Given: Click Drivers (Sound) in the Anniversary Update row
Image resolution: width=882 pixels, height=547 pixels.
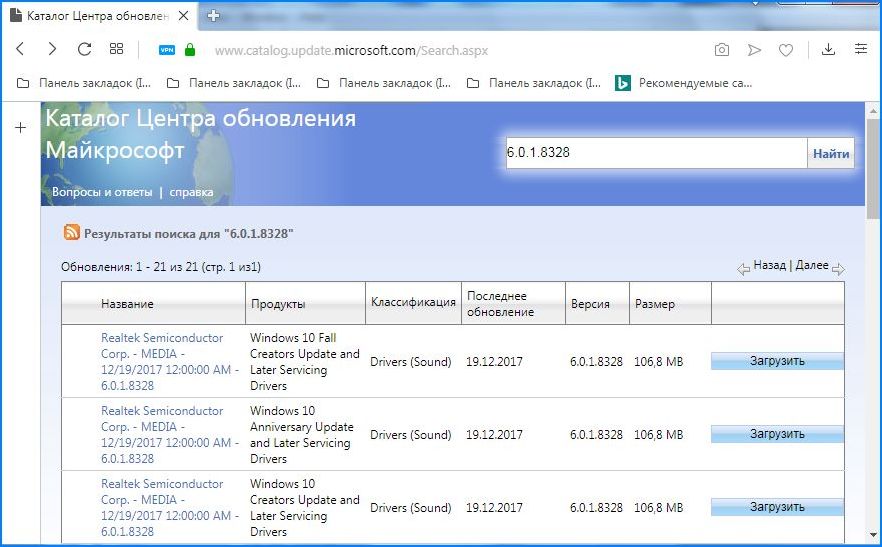Looking at the screenshot, I should [x=411, y=435].
